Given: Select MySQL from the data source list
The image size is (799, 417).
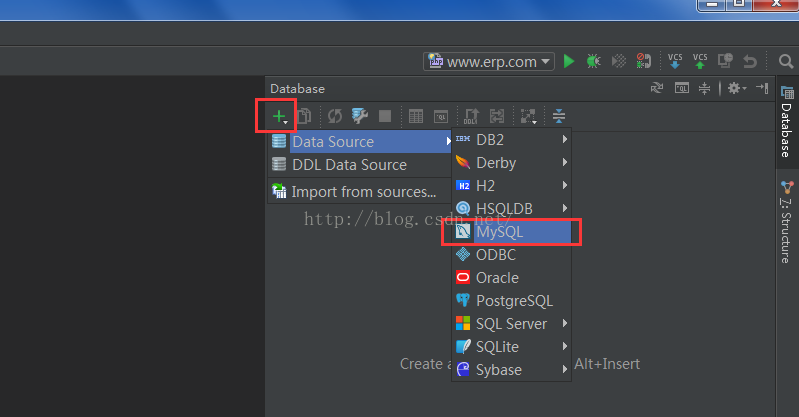Looking at the screenshot, I should point(511,232).
